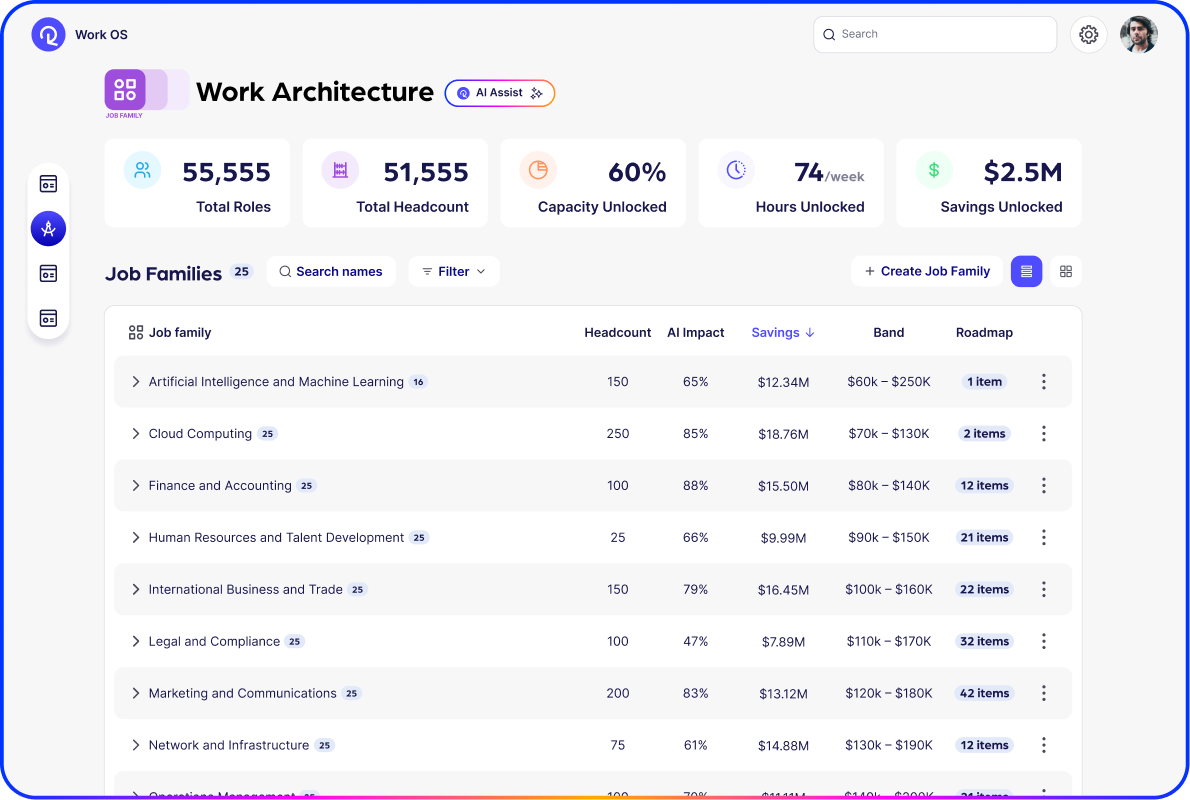Click the Create Job Family button
Viewport: 1190px width, 800px height.
(926, 271)
